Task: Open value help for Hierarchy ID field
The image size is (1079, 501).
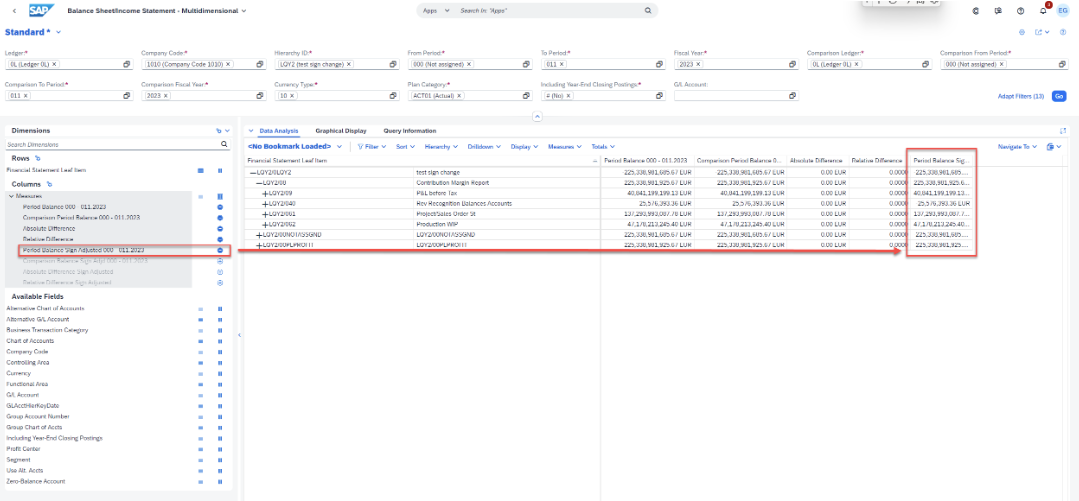Action: tap(392, 64)
